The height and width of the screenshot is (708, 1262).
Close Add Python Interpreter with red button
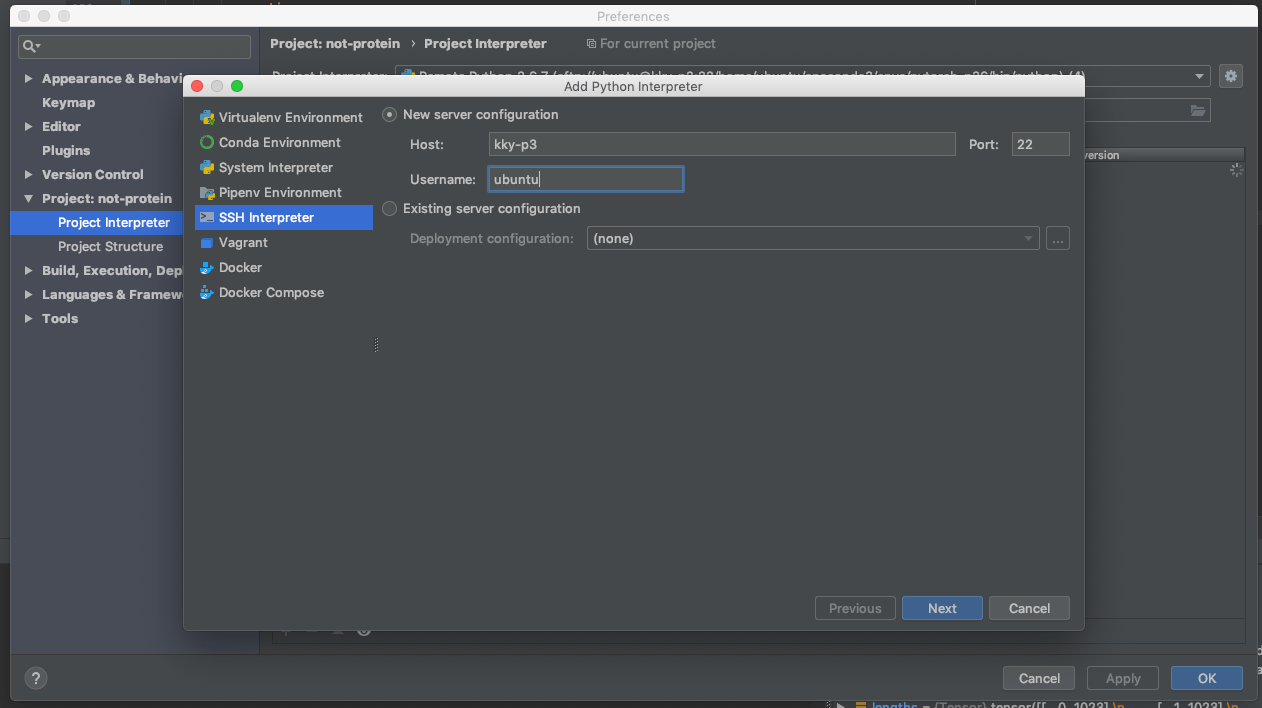tap(197, 86)
